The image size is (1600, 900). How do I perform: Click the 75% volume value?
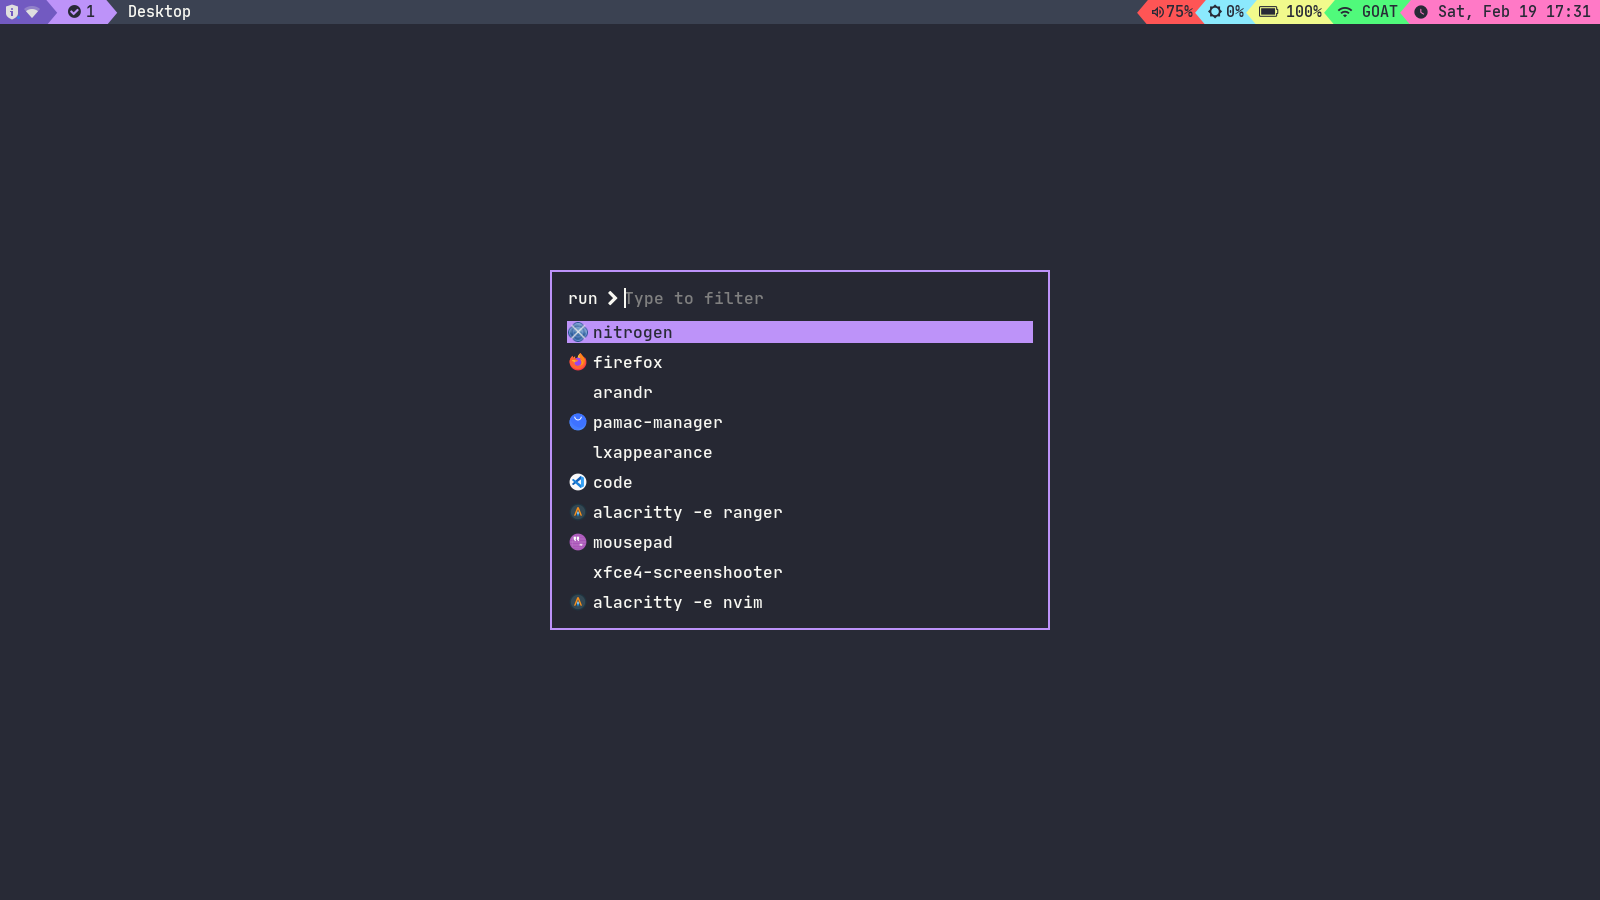1180,12
